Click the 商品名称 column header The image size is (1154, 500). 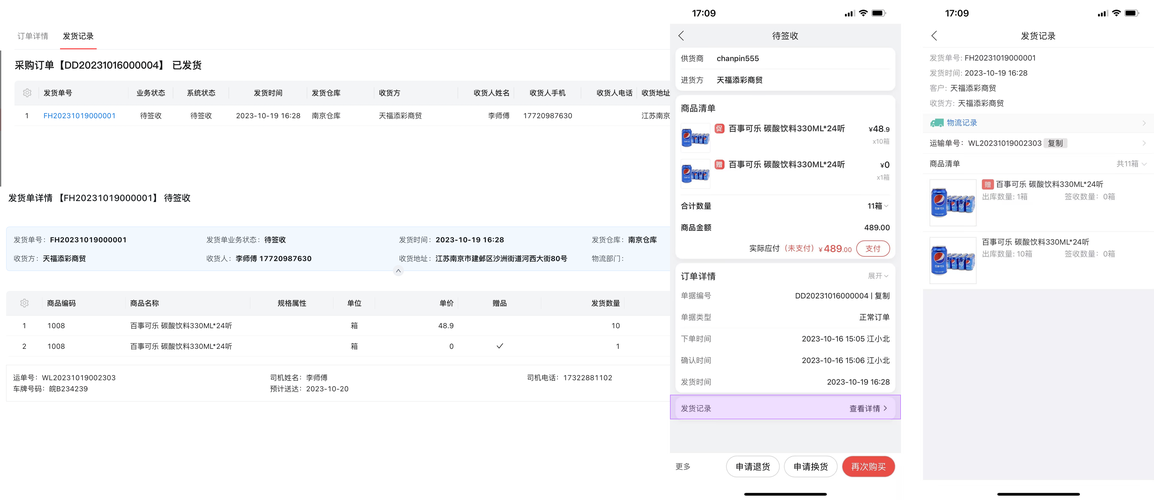(145, 303)
